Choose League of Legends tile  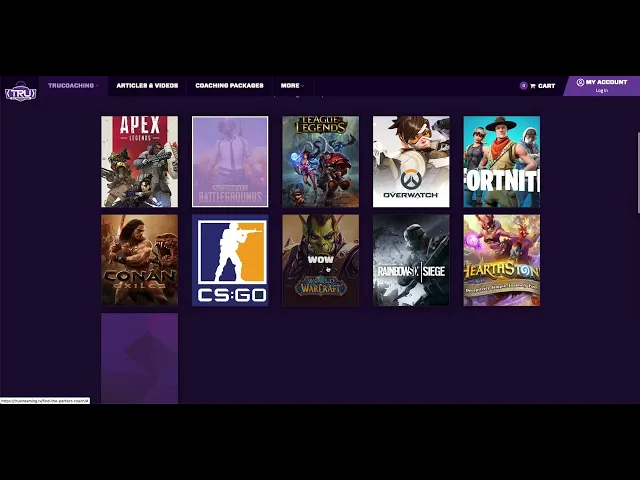321,162
